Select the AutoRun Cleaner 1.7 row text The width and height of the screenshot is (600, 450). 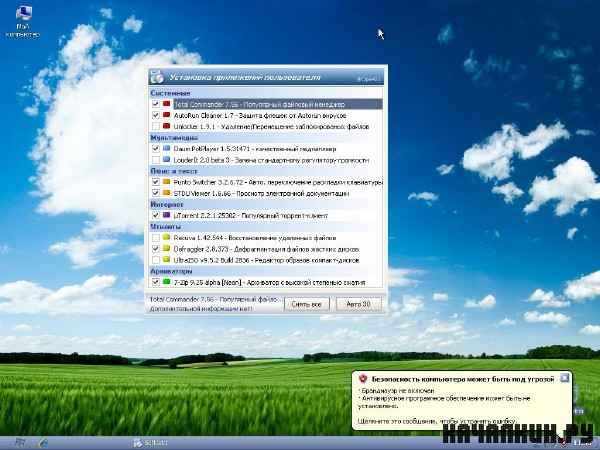[260, 115]
